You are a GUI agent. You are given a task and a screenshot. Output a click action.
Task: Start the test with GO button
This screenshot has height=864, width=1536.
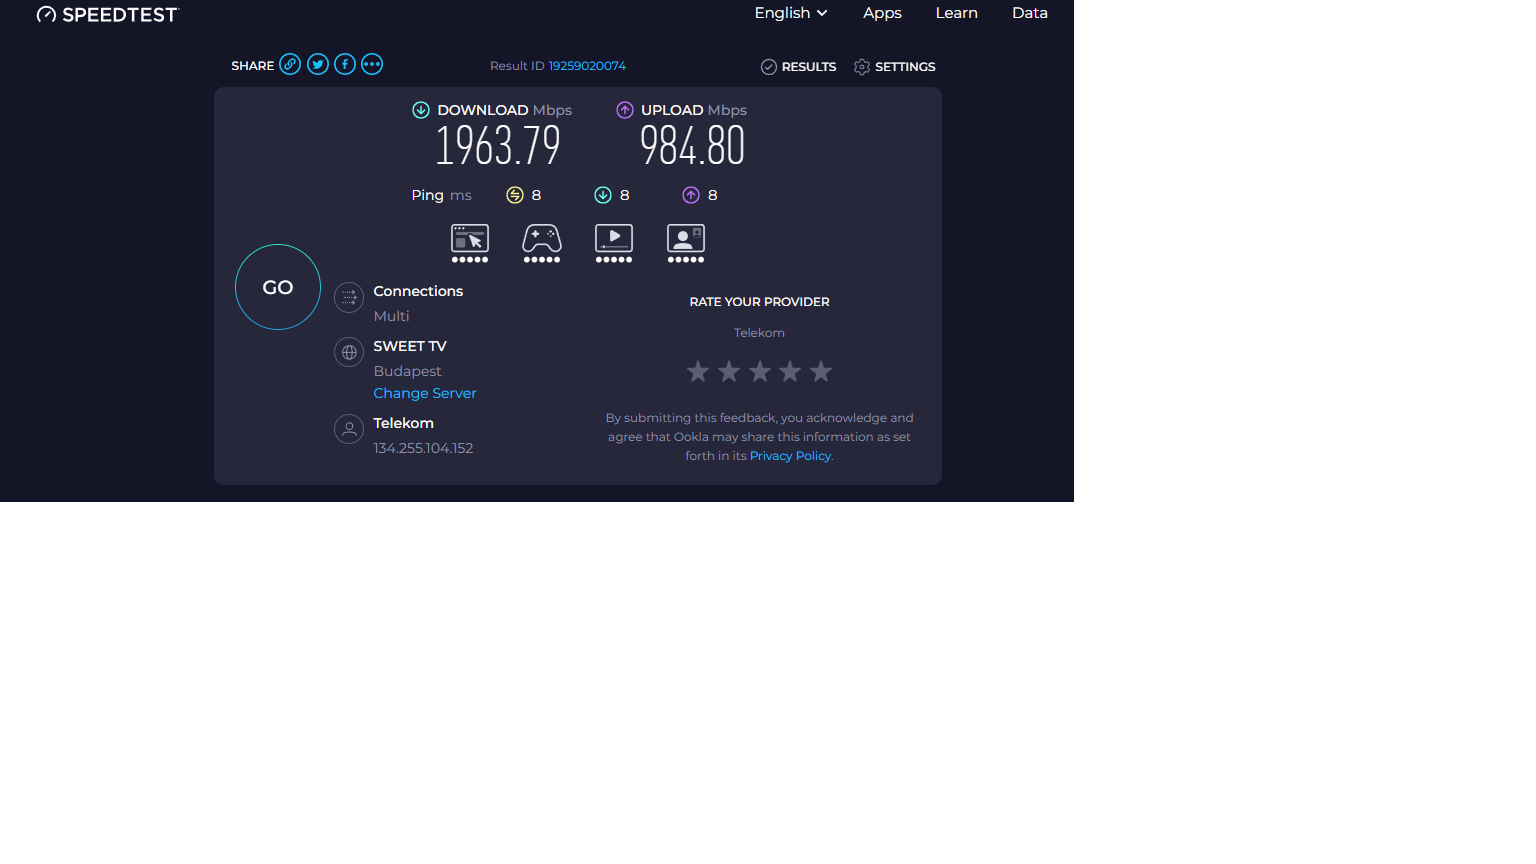[x=278, y=287]
